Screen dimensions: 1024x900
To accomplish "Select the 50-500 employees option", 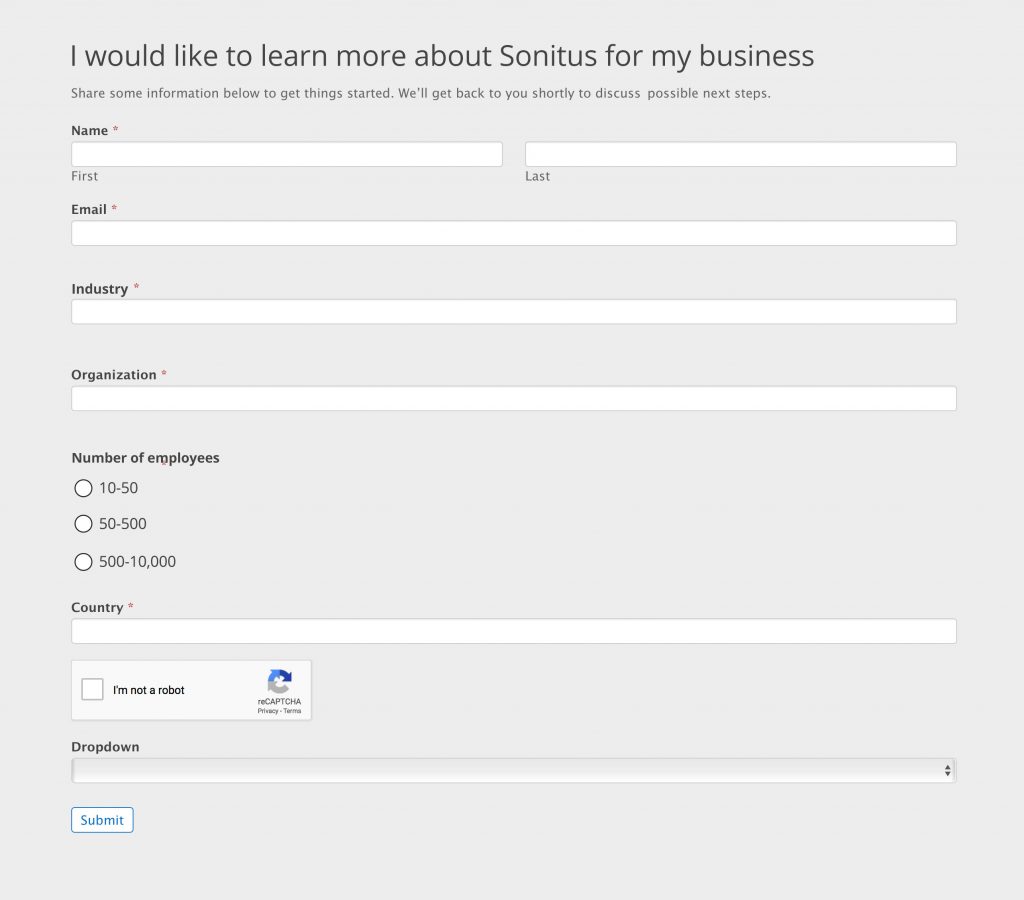I will click(x=83, y=523).
